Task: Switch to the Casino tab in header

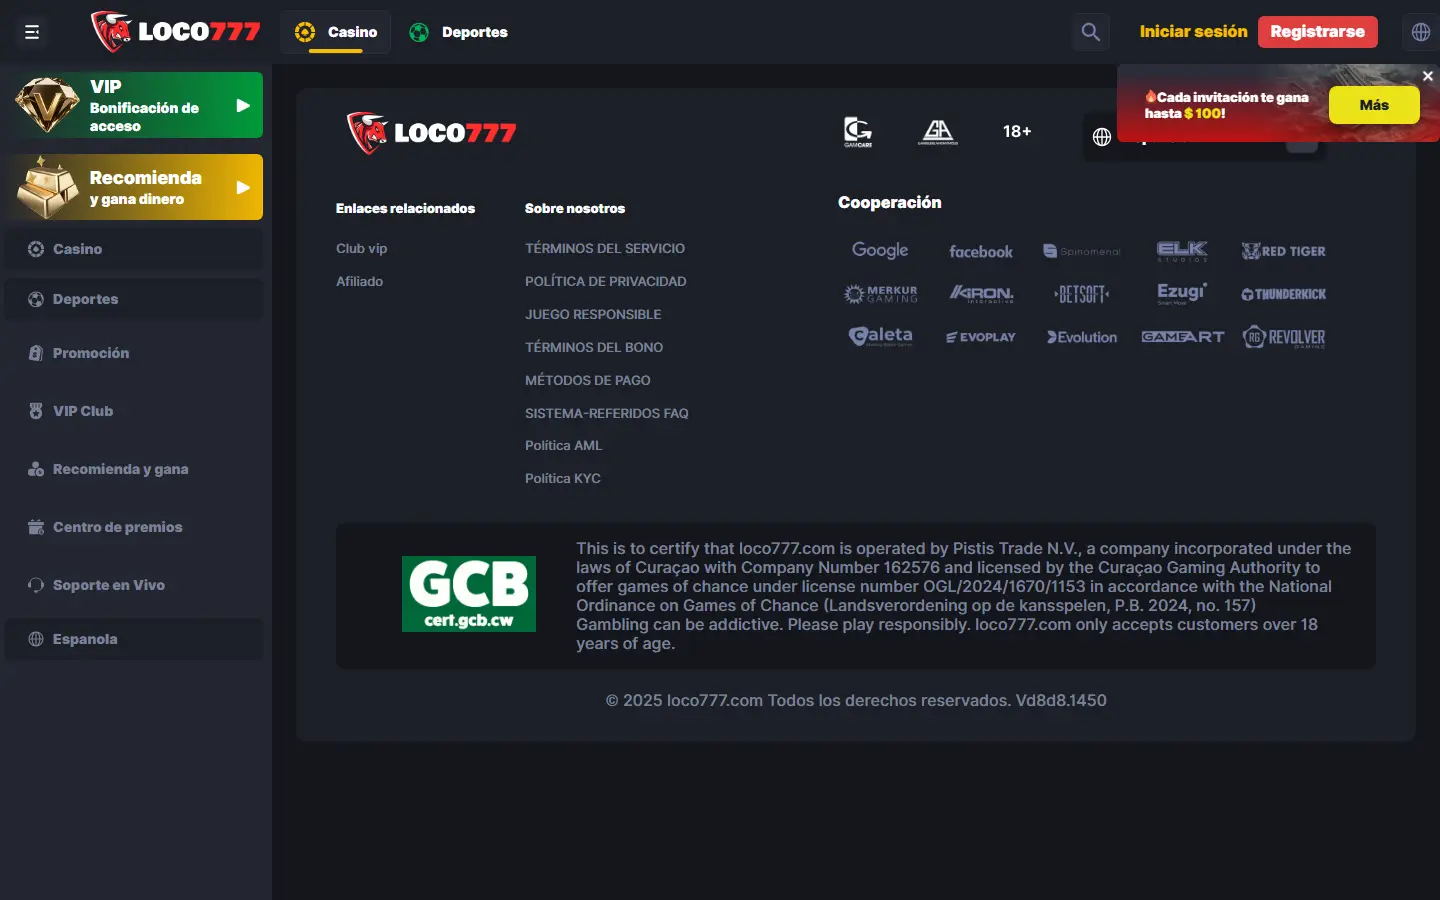Action: [x=336, y=32]
